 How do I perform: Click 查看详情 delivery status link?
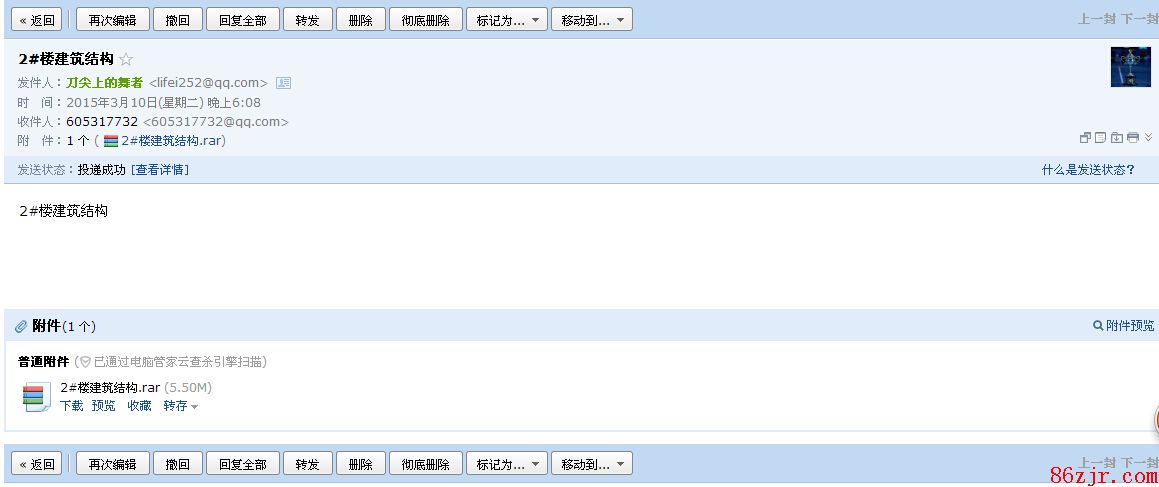click(160, 170)
